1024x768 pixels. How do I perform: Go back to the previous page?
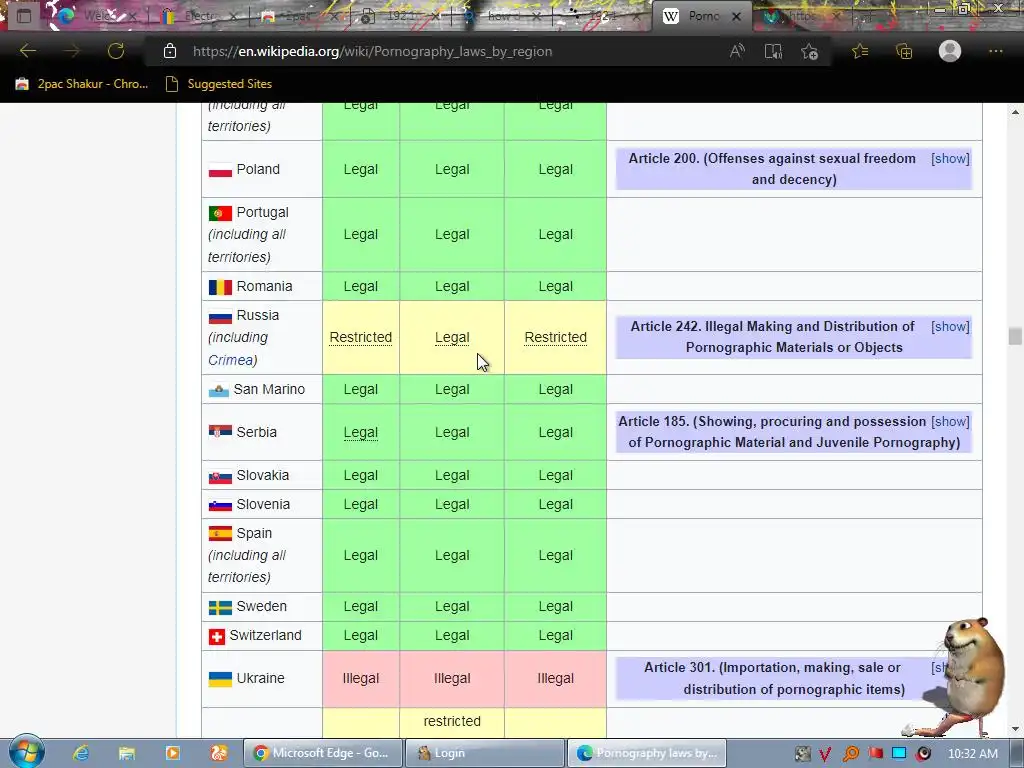[x=28, y=51]
